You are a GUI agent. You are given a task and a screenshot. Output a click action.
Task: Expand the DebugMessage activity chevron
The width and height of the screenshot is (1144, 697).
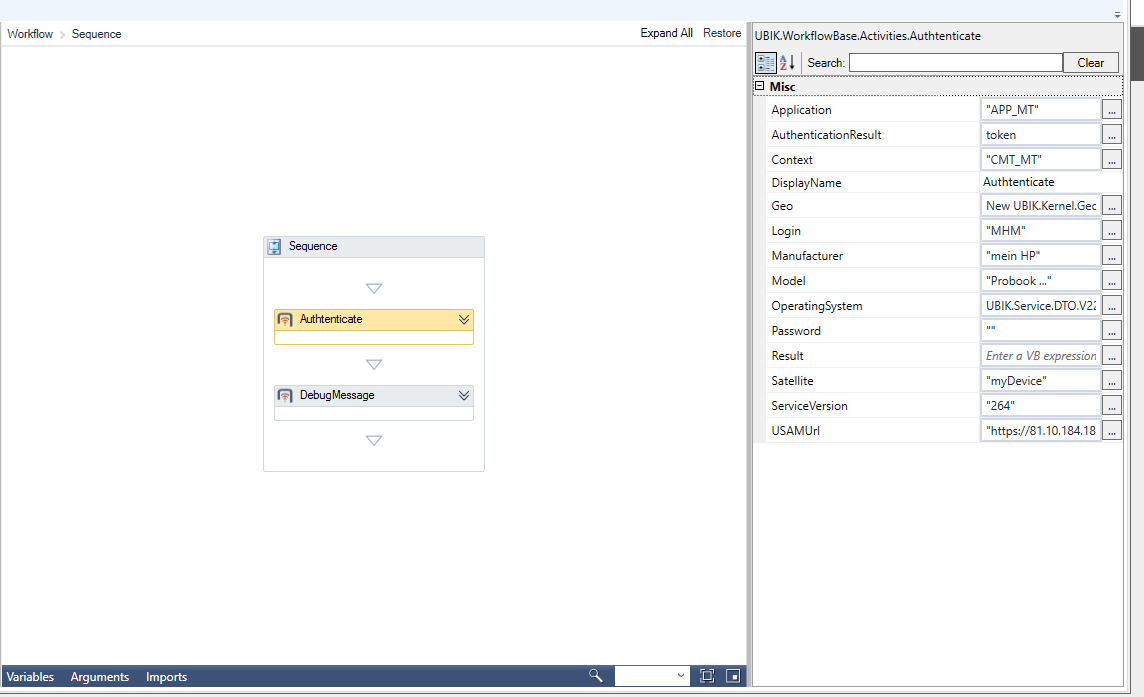(x=464, y=396)
